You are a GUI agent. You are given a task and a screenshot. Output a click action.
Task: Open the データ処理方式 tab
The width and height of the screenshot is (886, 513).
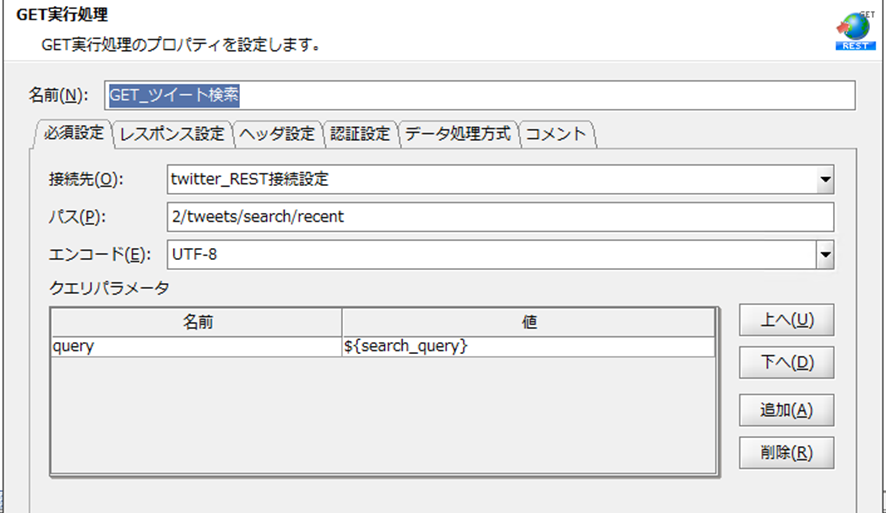458,134
